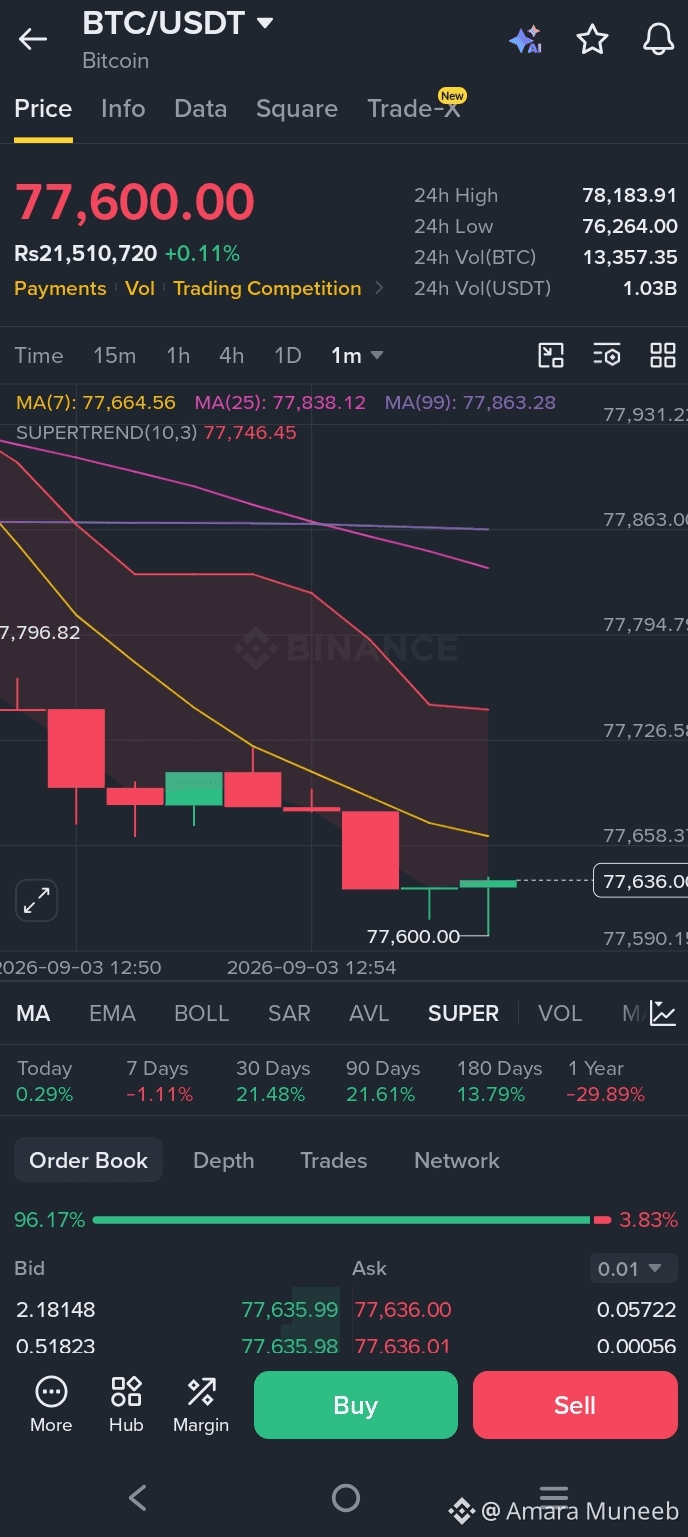Open the AI assistant sparkle icon
Screen dimensions: 688x1537
(x=525, y=39)
